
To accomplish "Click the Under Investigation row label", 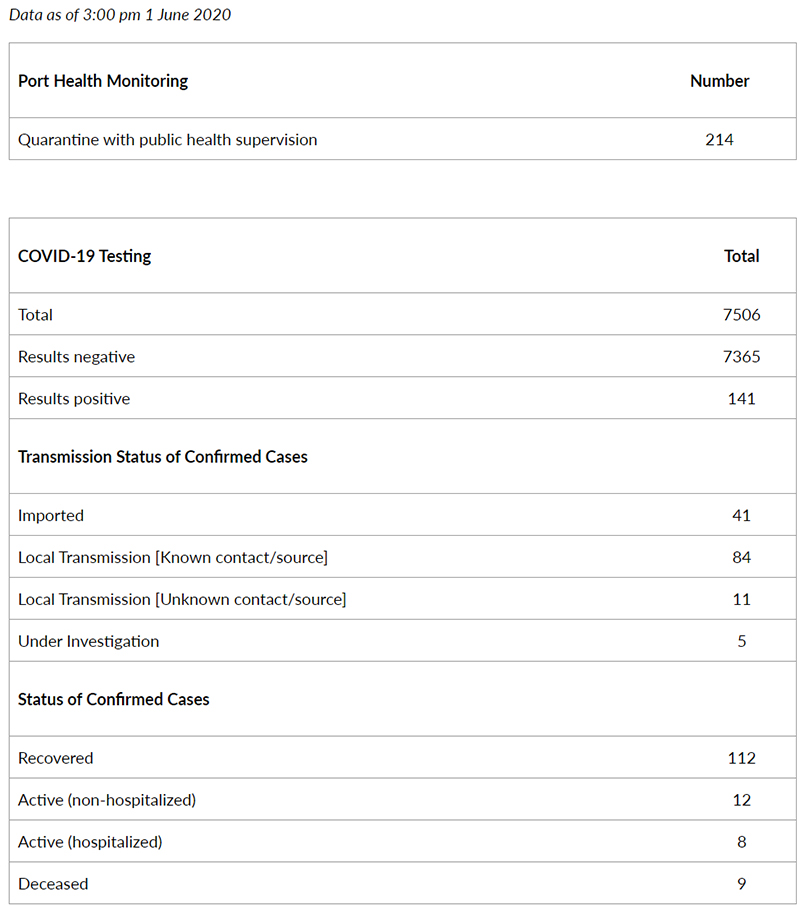I will pos(89,641).
